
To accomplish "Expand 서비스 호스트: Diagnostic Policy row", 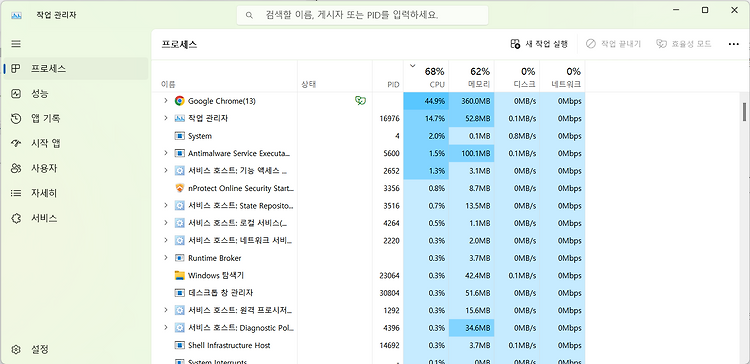I will pos(165,328).
